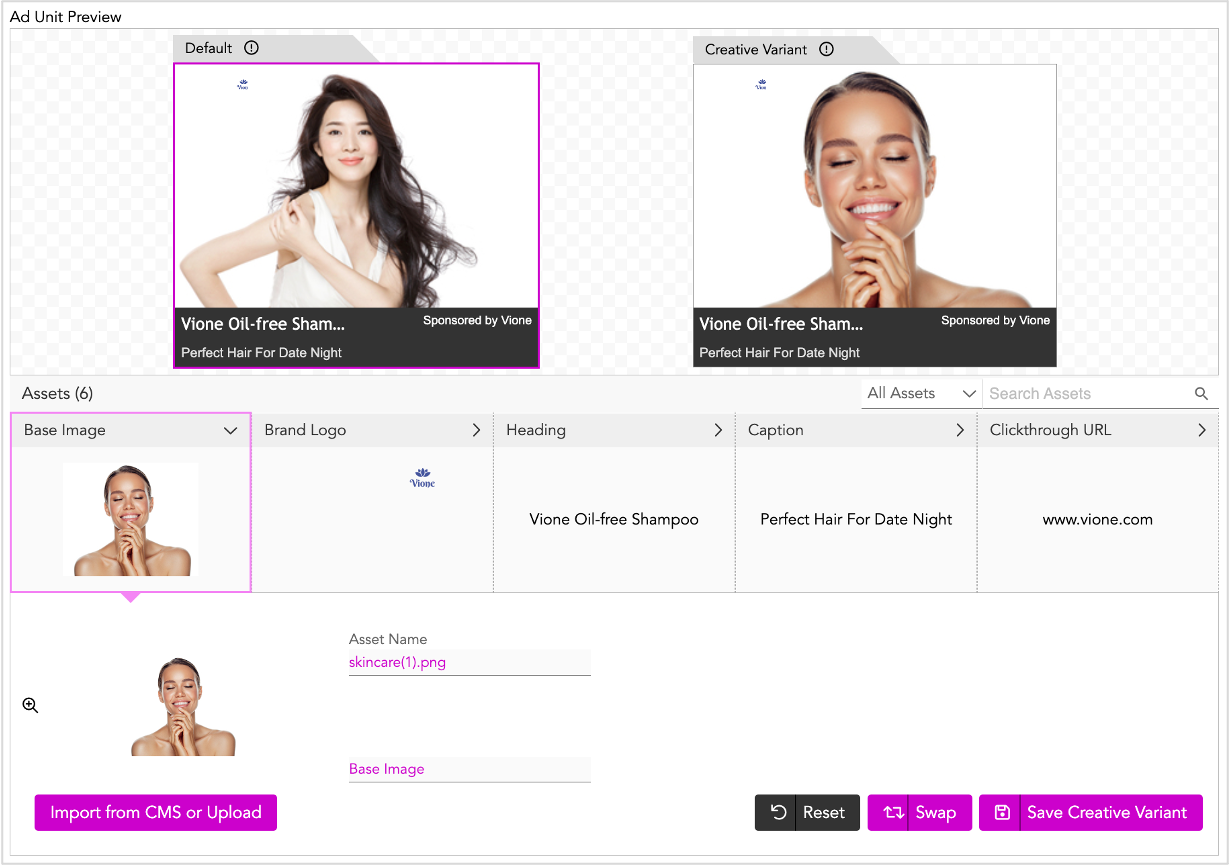1230x866 pixels.
Task: Click the Vione logo in Default ad preview
Action: (242, 85)
